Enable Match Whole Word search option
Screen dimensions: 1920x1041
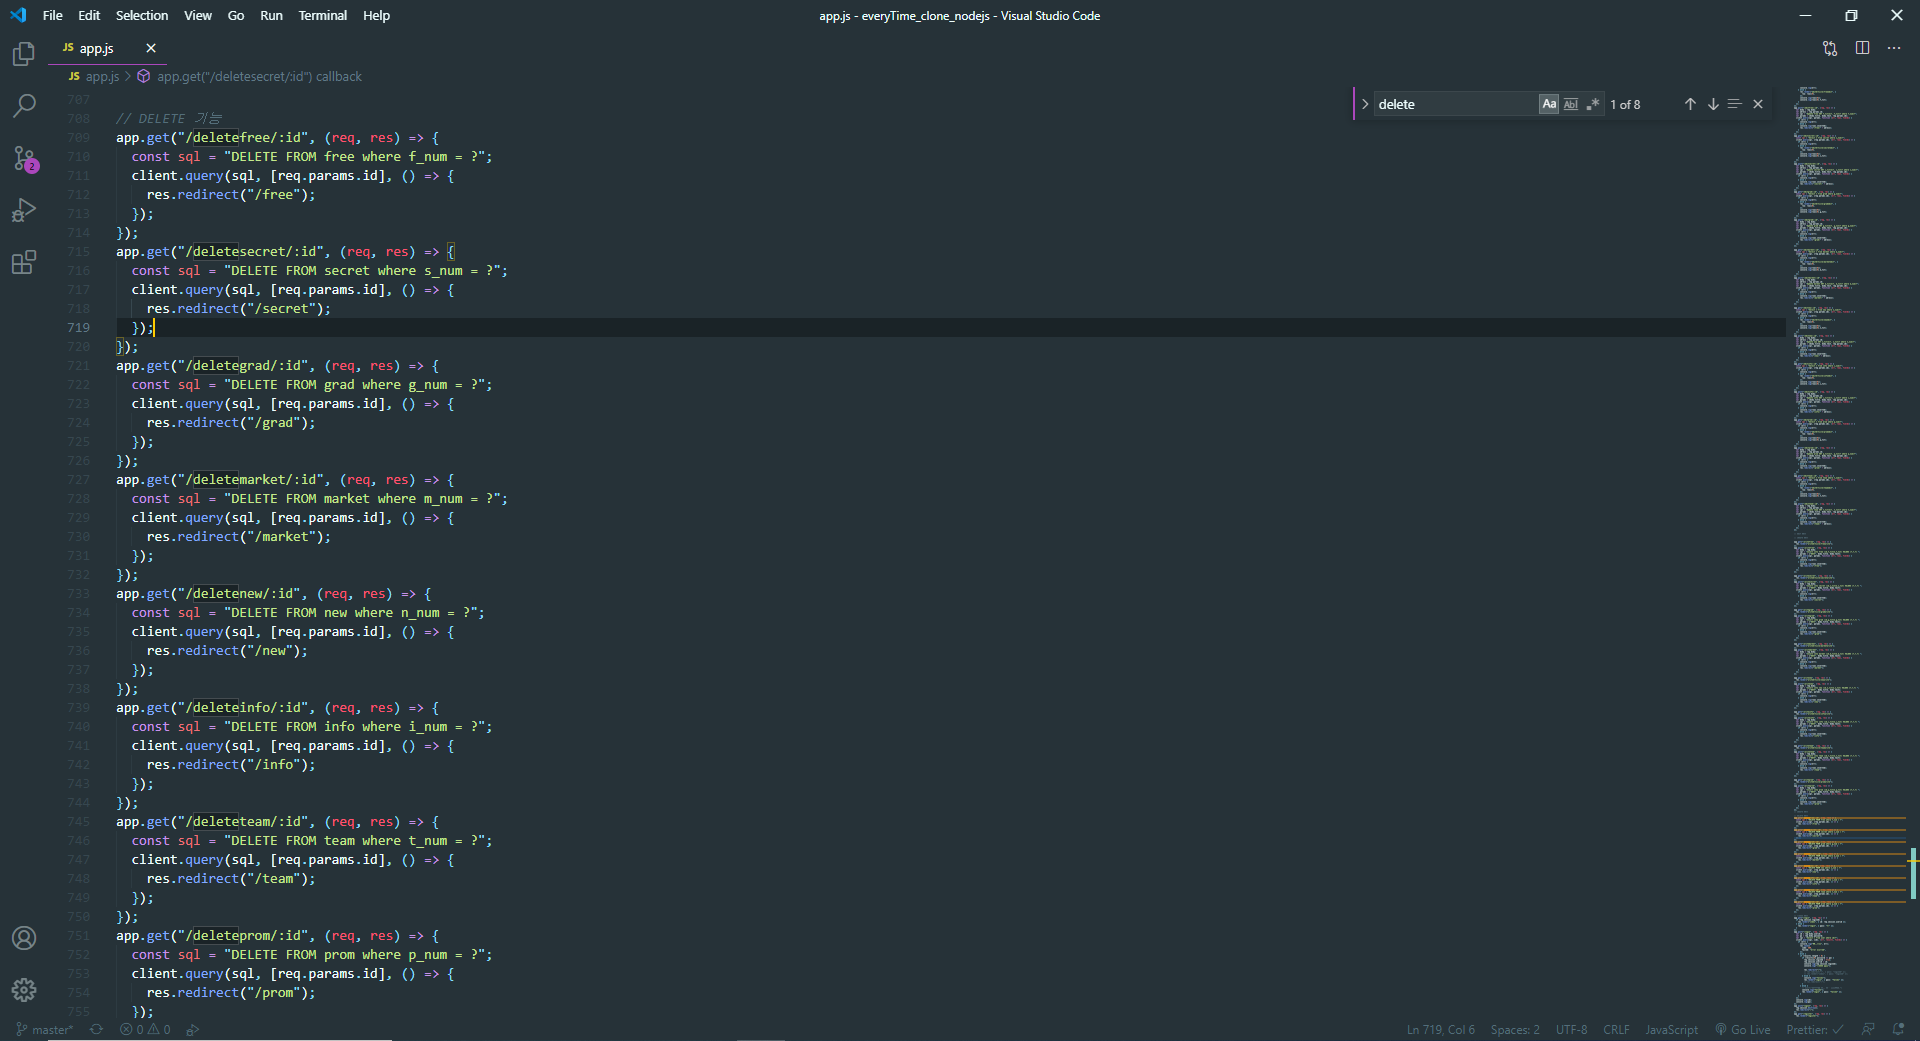point(1571,103)
